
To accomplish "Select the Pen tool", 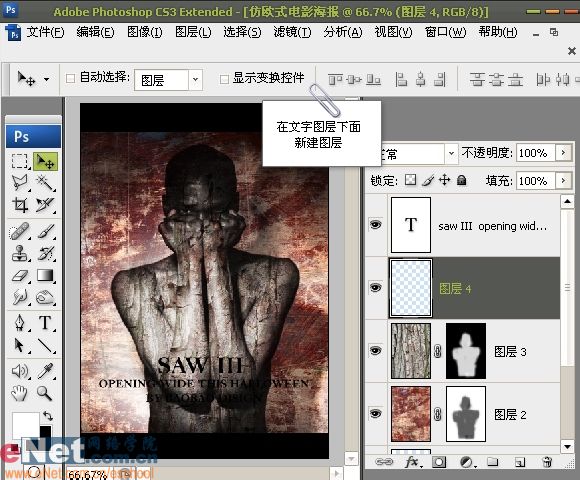I will (x=20, y=323).
